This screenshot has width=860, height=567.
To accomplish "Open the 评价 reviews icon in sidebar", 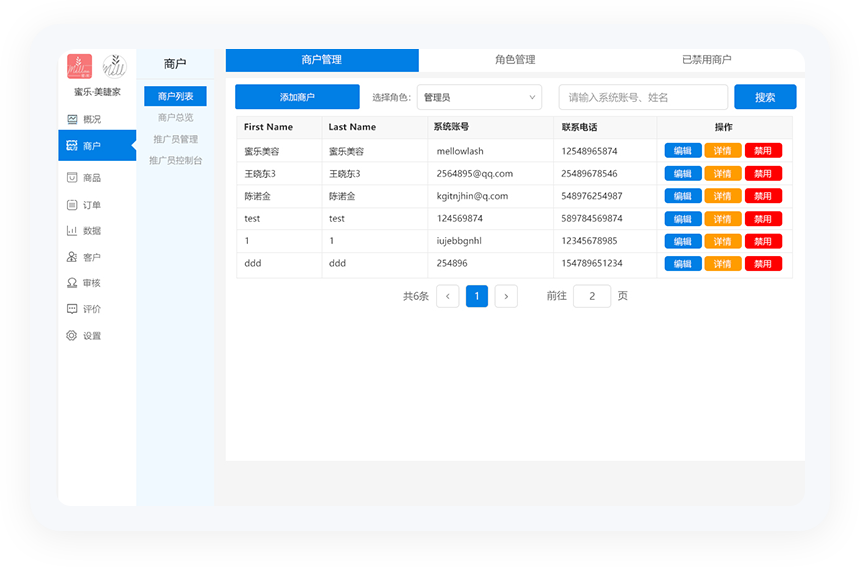I will tap(72, 309).
